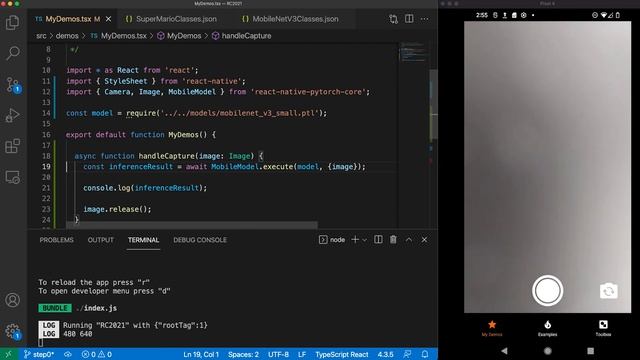
Task: Open the Accounts menu icon
Action: click(x=13, y=300)
